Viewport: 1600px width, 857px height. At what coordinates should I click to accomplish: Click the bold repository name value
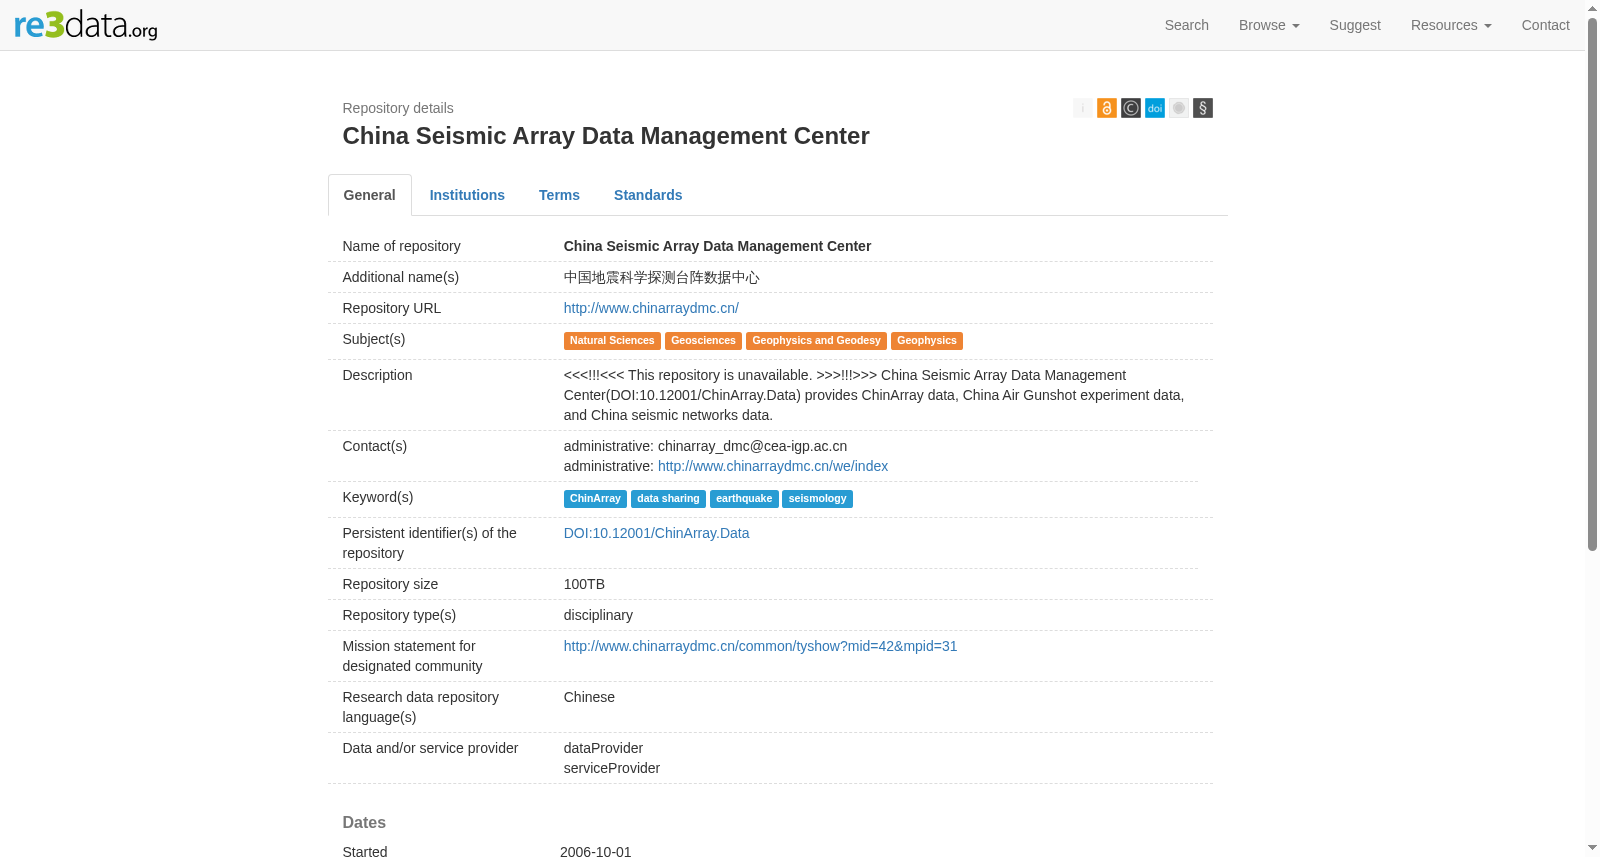point(717,246)
